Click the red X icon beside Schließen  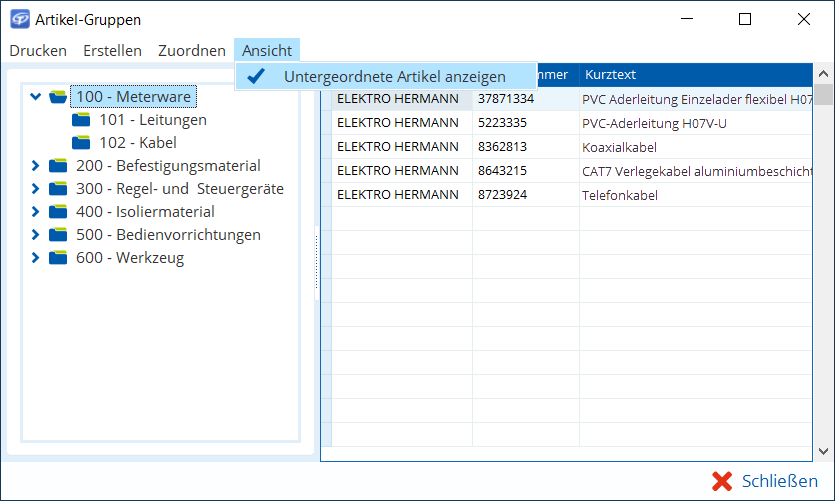(x=722, y=481)
